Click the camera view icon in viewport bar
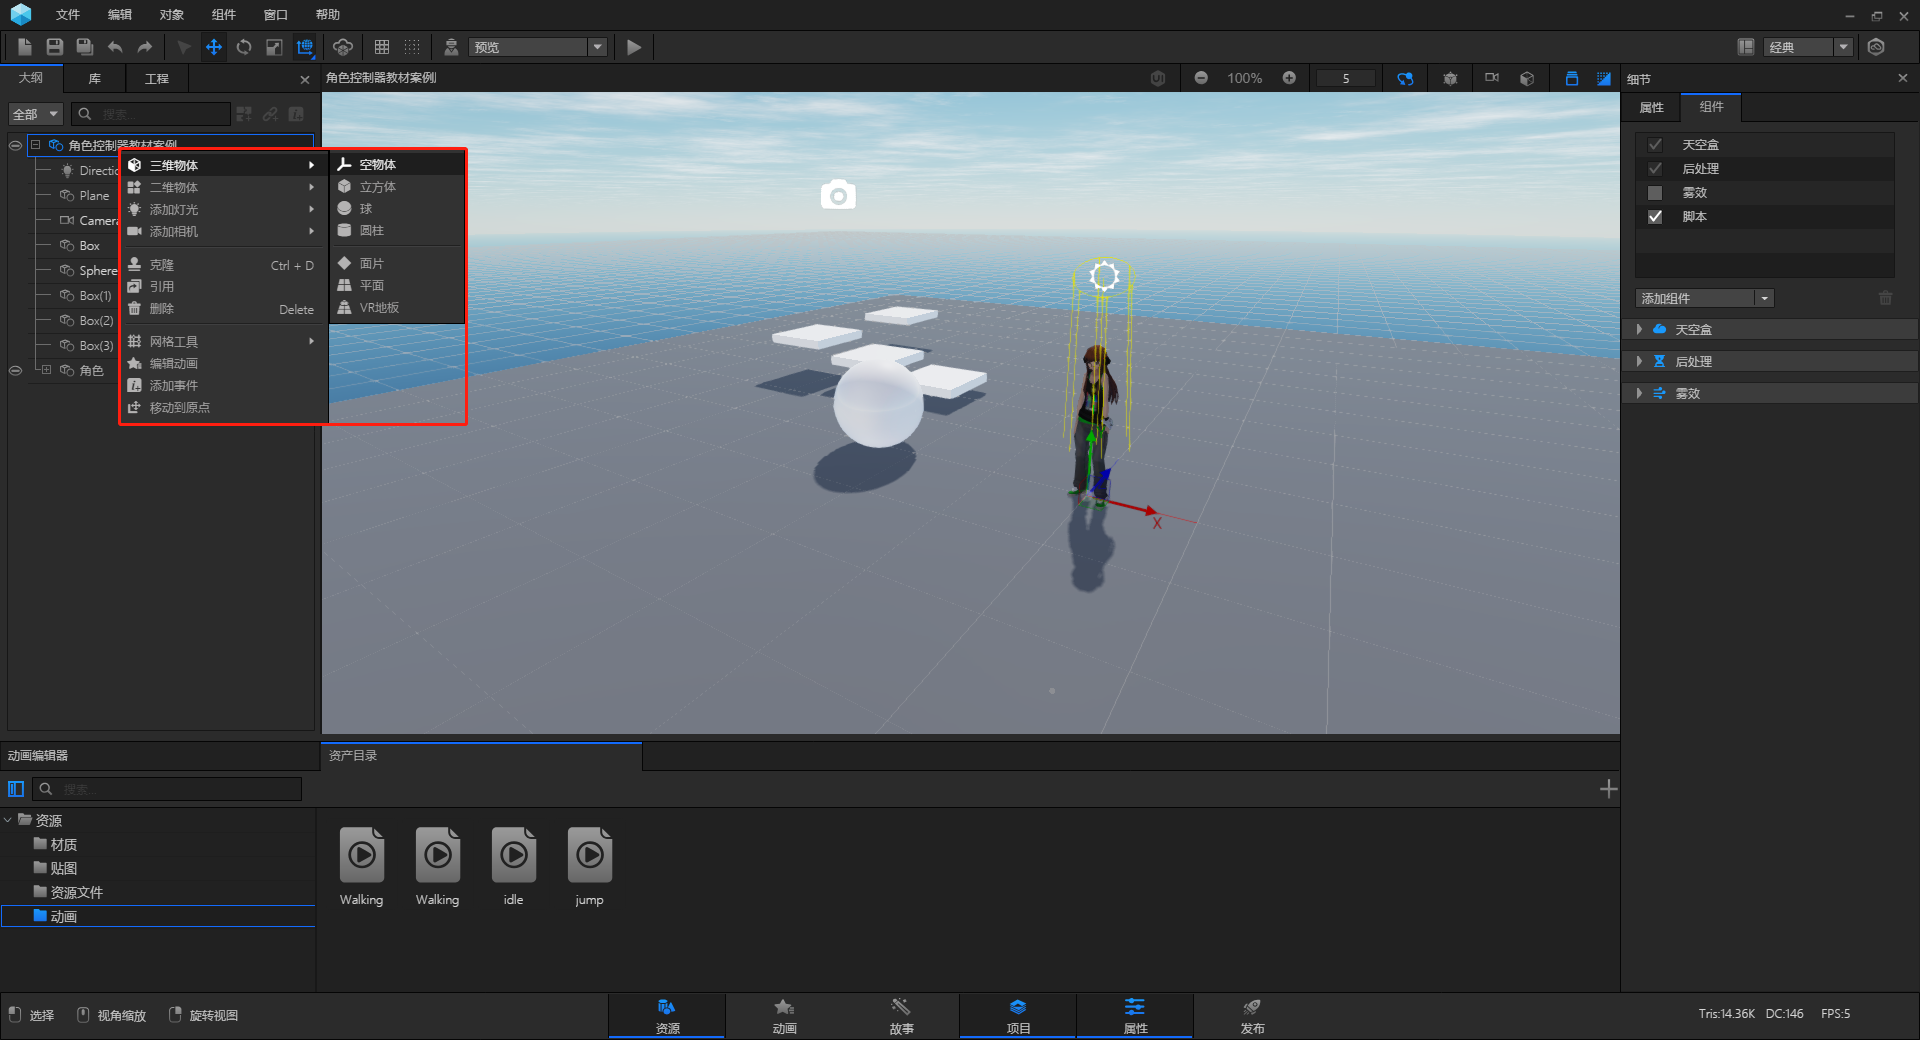The height and width of the screenshot is (1040, 1920). pos(1492,78)
